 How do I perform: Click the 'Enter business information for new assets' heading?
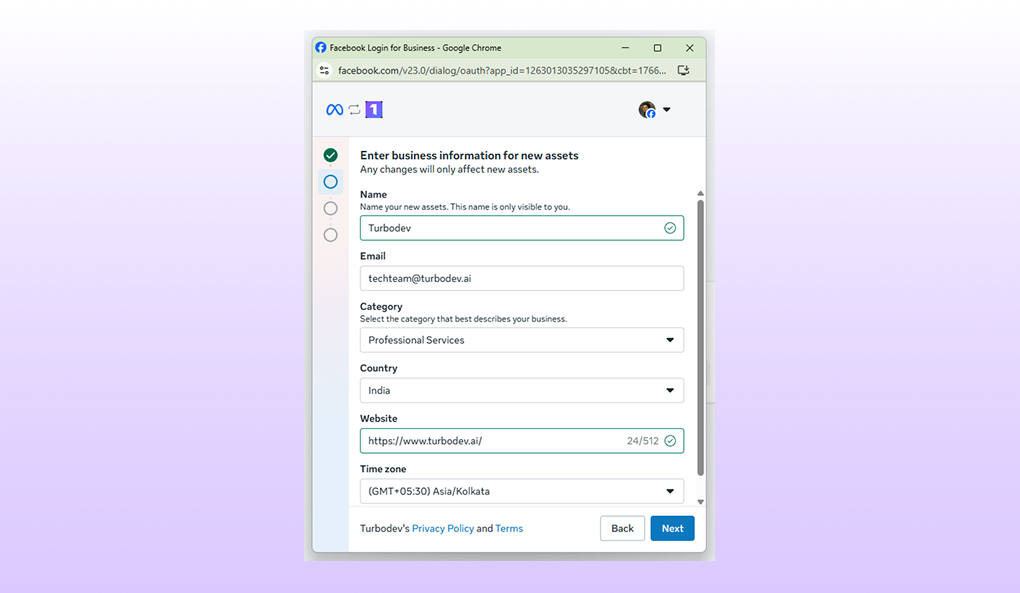469,155
